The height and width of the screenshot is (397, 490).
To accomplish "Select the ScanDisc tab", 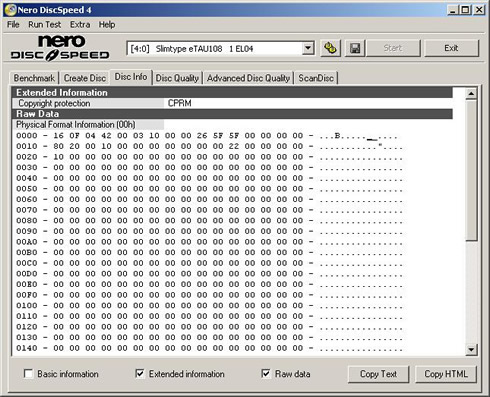I will click(316, 78).
